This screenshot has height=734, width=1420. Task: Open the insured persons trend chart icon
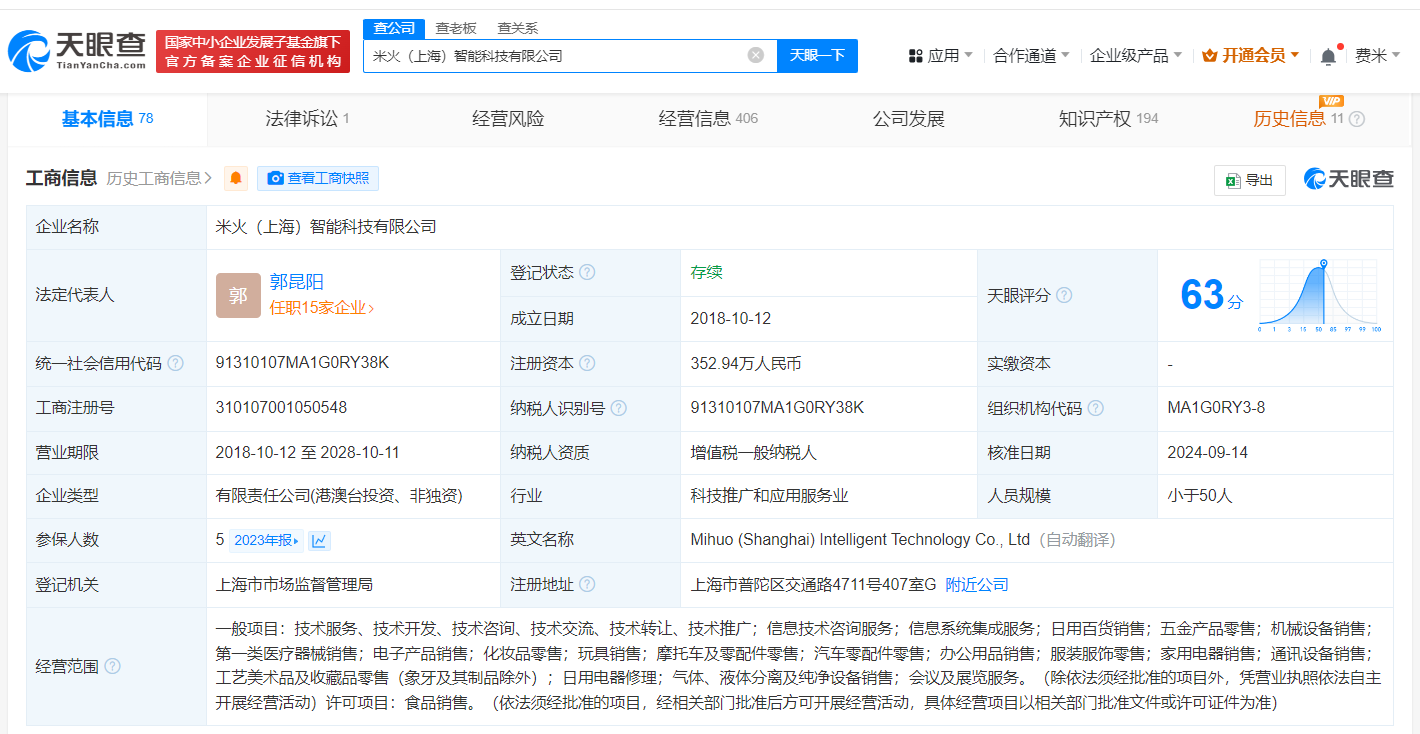point(319,540)
